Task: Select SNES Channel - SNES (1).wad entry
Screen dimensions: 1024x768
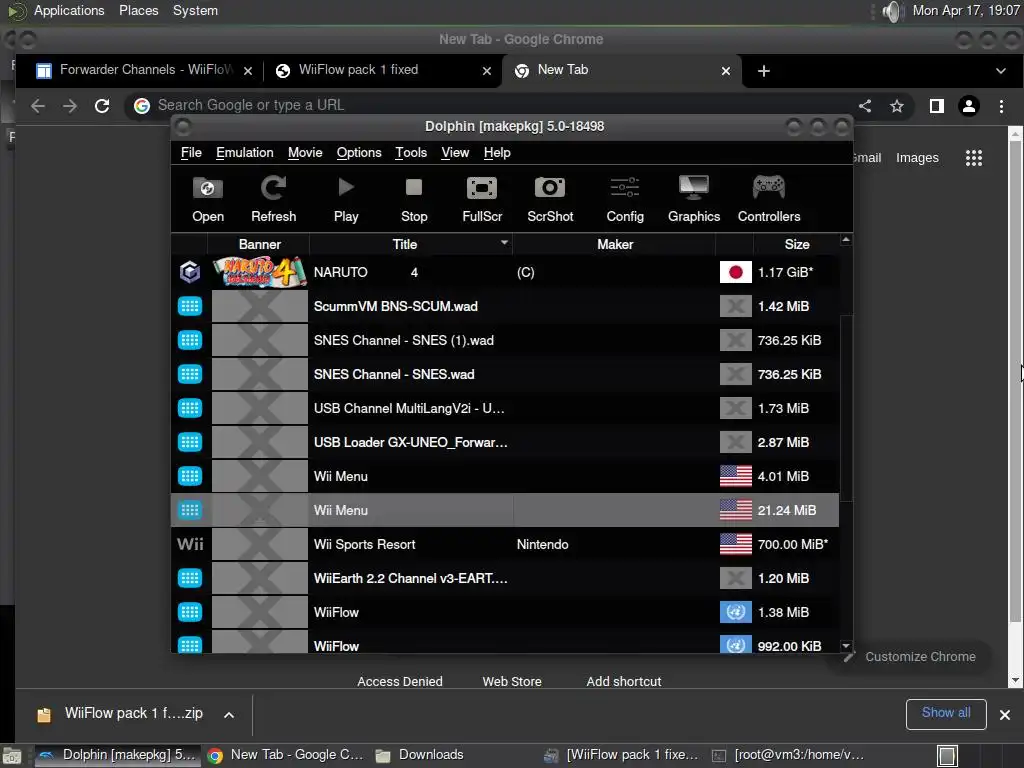Action: point(505,340)
